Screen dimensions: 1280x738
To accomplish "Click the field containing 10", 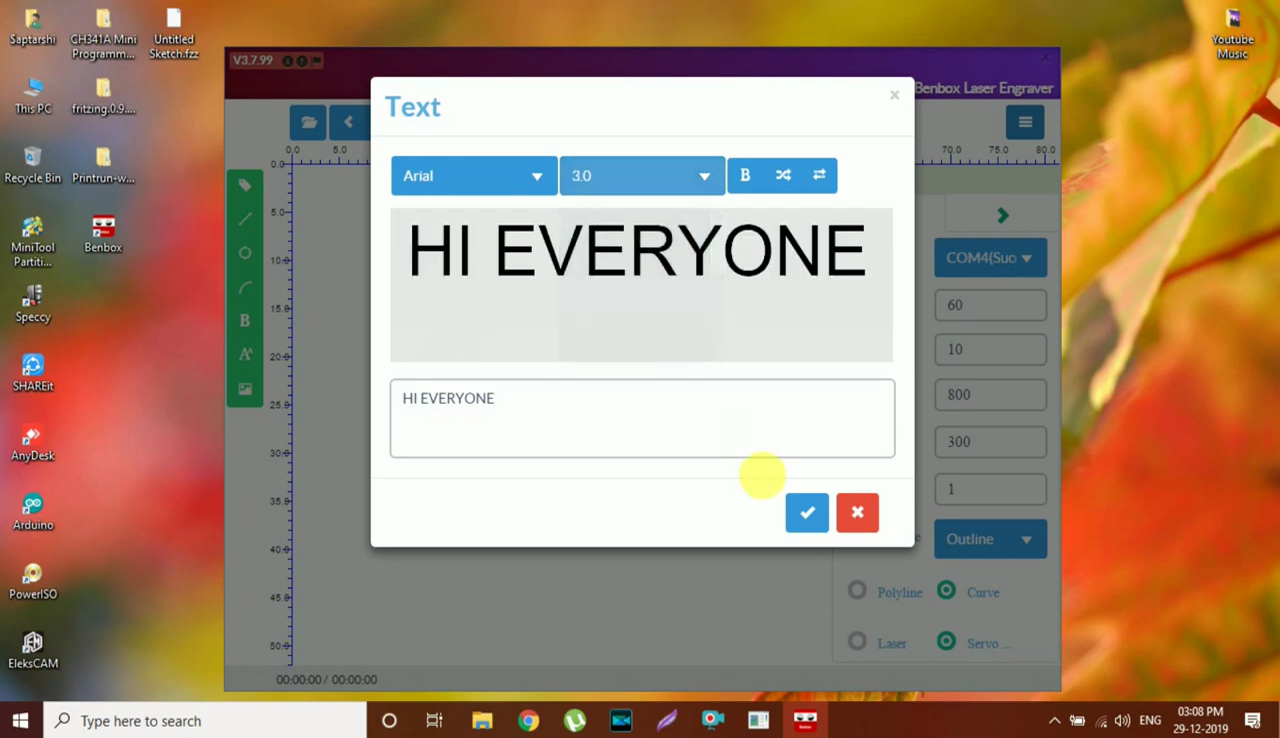I will pos(990,349).
